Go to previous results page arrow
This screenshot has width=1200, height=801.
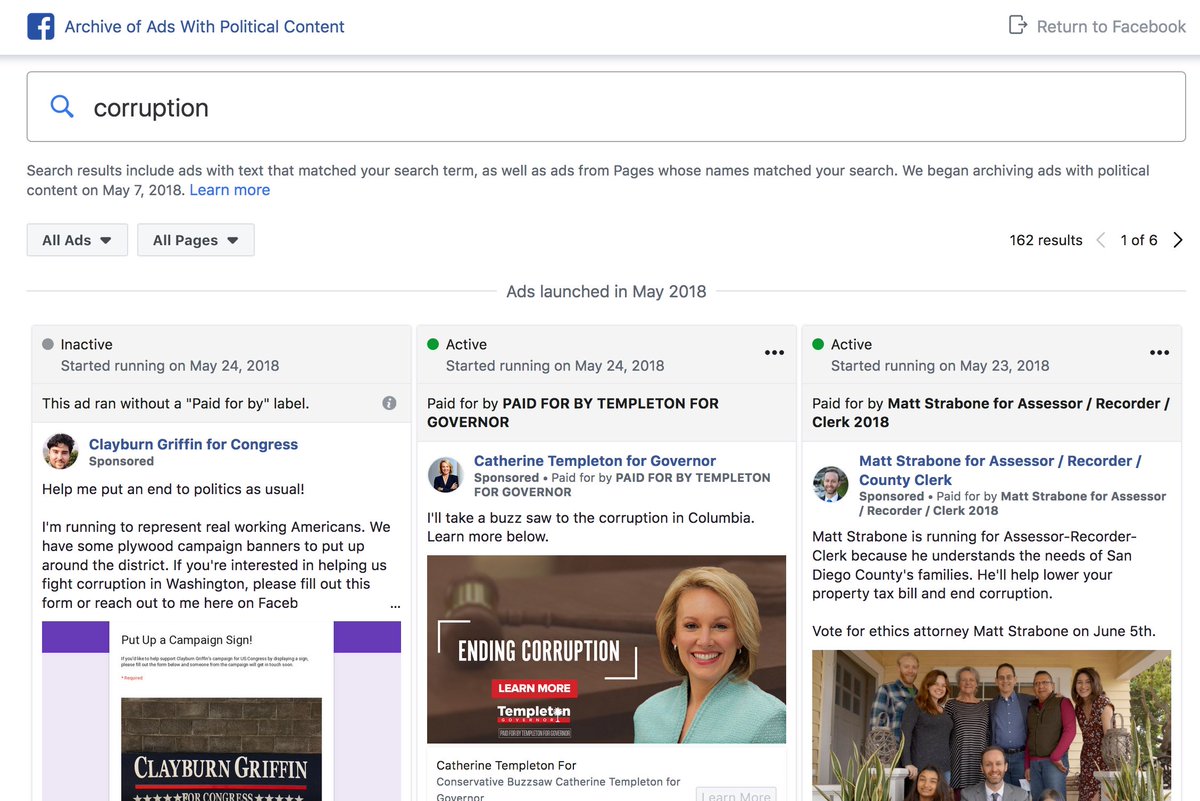1101,240
